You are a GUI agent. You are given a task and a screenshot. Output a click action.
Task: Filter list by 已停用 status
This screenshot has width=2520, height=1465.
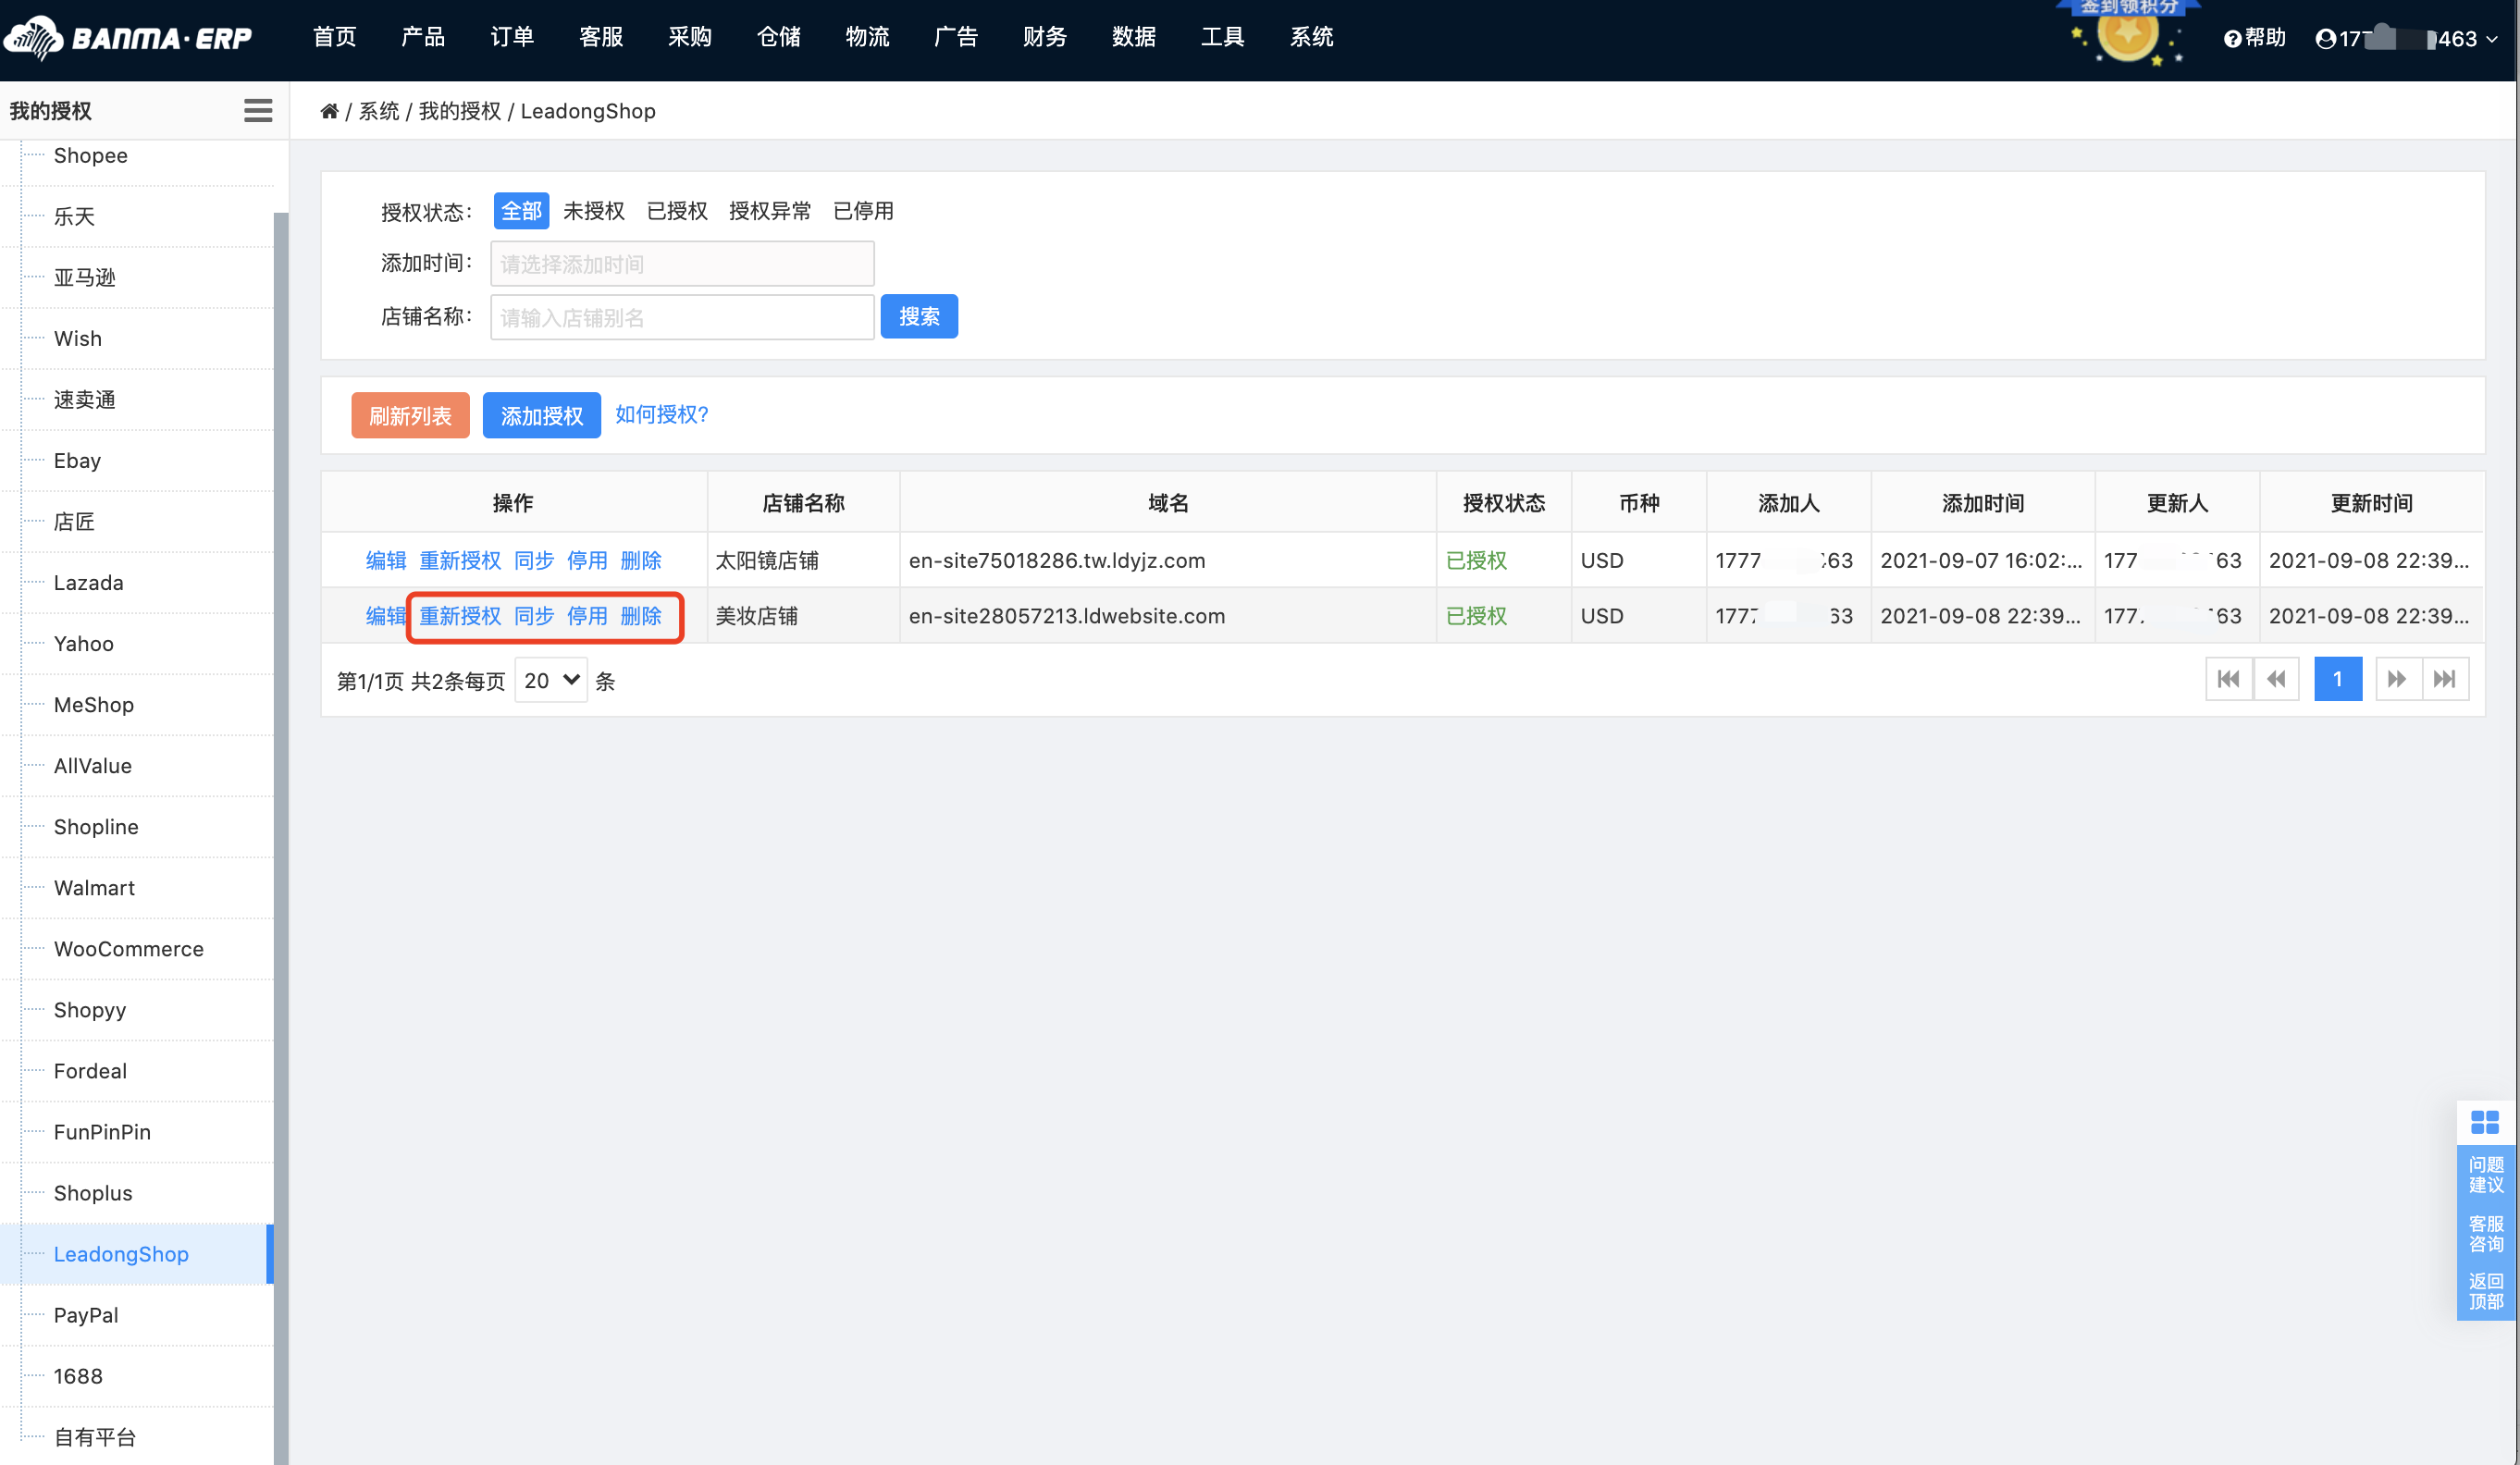point(864,210)
